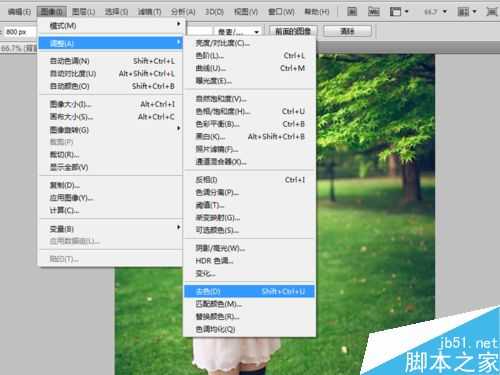
Task: Close the 图像(I) menu in the menu bar
Action: [x=52, y=12]
